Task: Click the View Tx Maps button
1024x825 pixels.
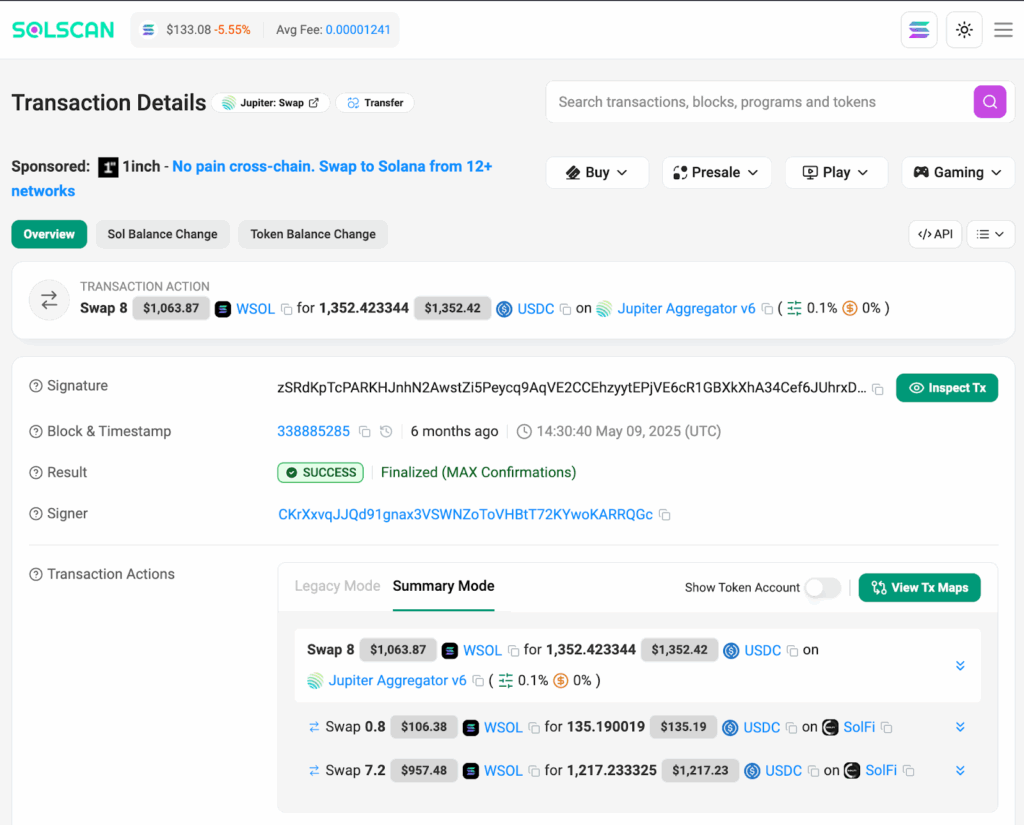Action: click(919, 588)
